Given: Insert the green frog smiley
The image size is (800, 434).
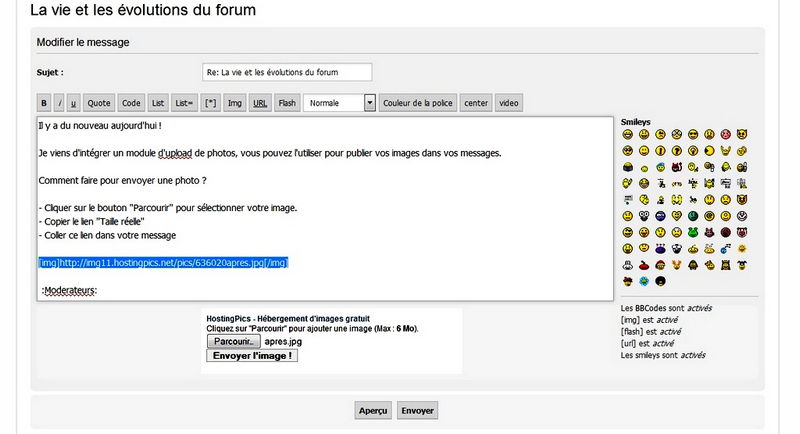Looking at the screenshot, I should coord(692,233).
